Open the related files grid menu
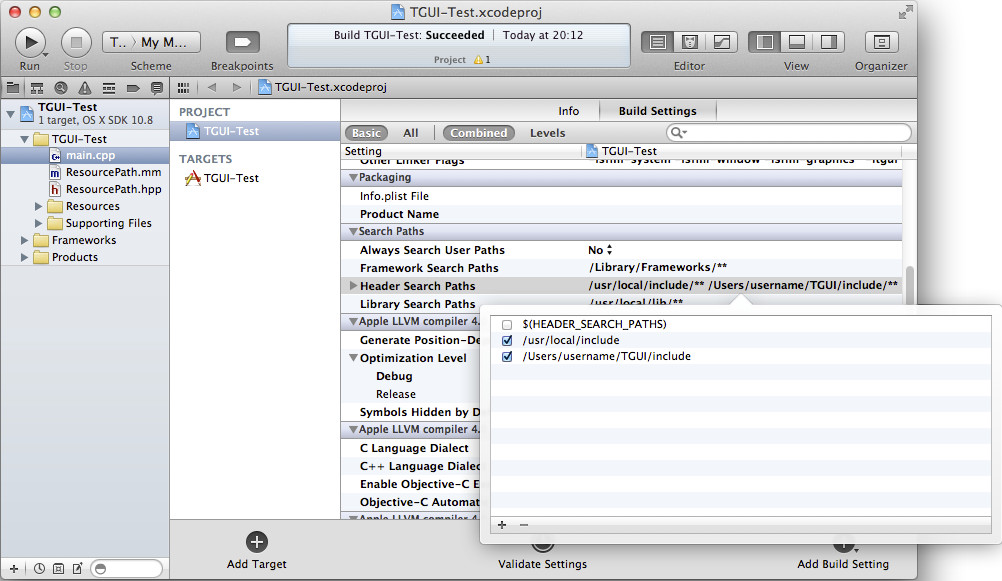1002x581 pixels. click(x=183, y=88)
